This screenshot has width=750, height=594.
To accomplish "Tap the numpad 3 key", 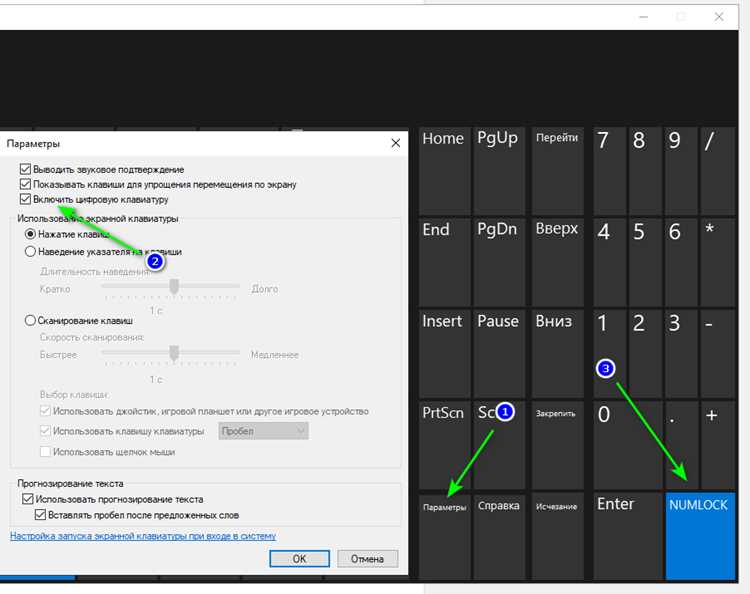I will point(681,353).
